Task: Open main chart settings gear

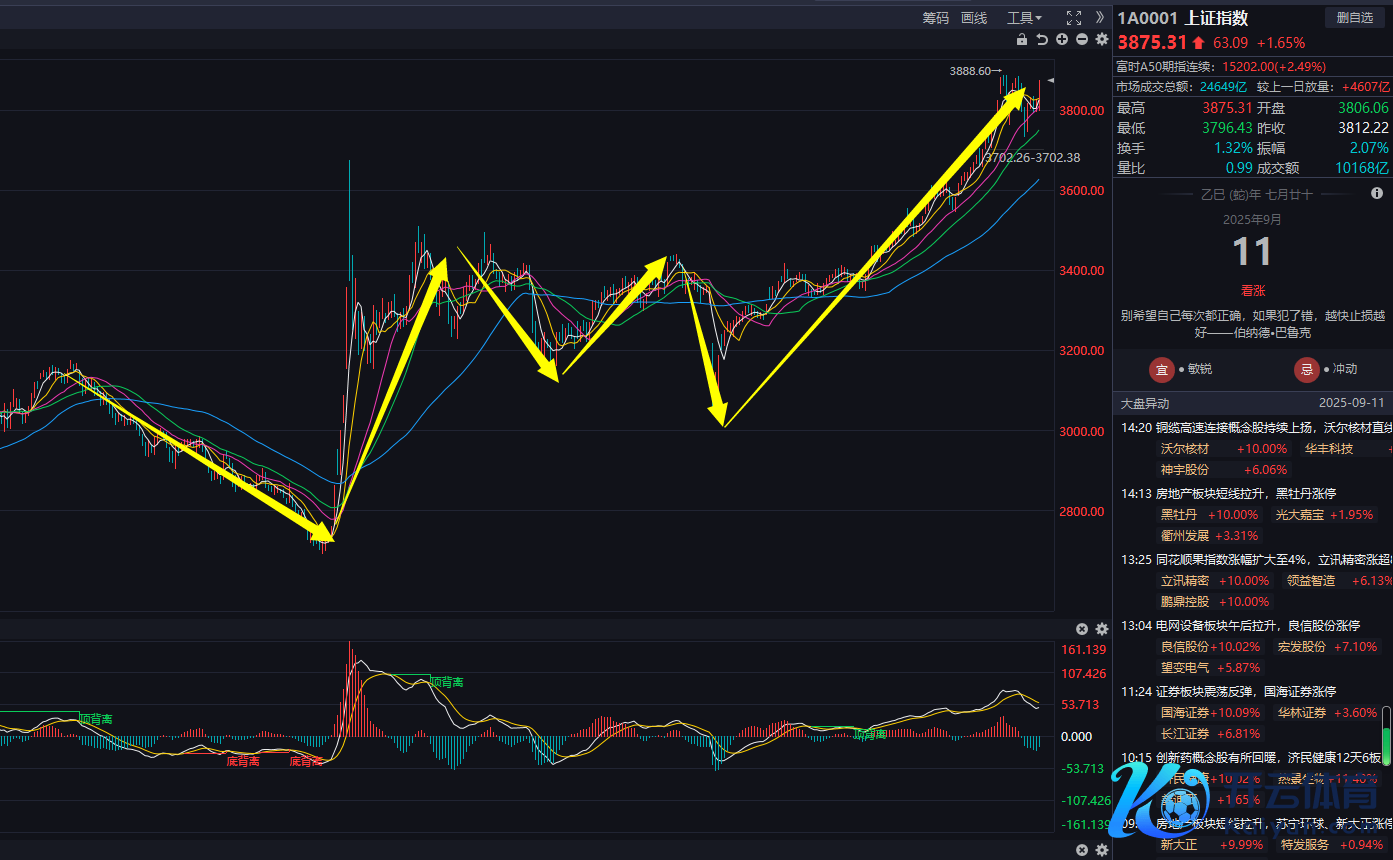Action: point(1102,40)
